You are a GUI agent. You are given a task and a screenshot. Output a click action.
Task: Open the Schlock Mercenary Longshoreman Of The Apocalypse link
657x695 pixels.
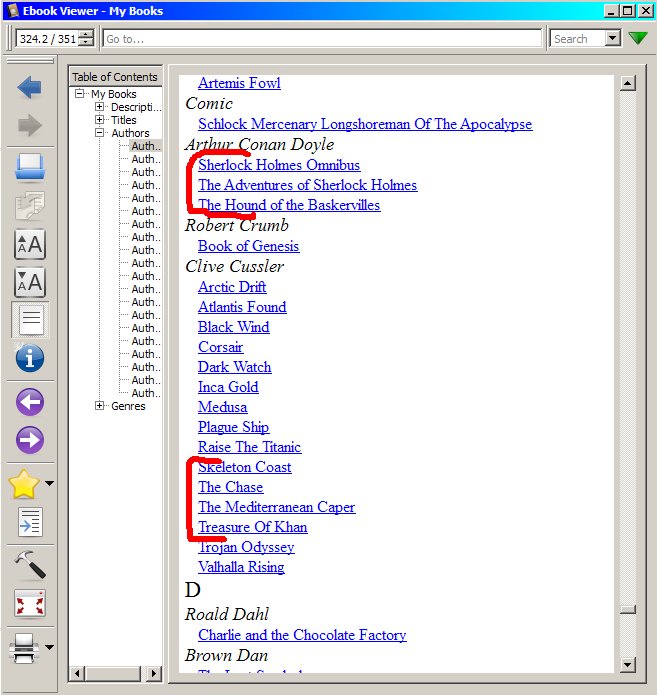point(365,124)
